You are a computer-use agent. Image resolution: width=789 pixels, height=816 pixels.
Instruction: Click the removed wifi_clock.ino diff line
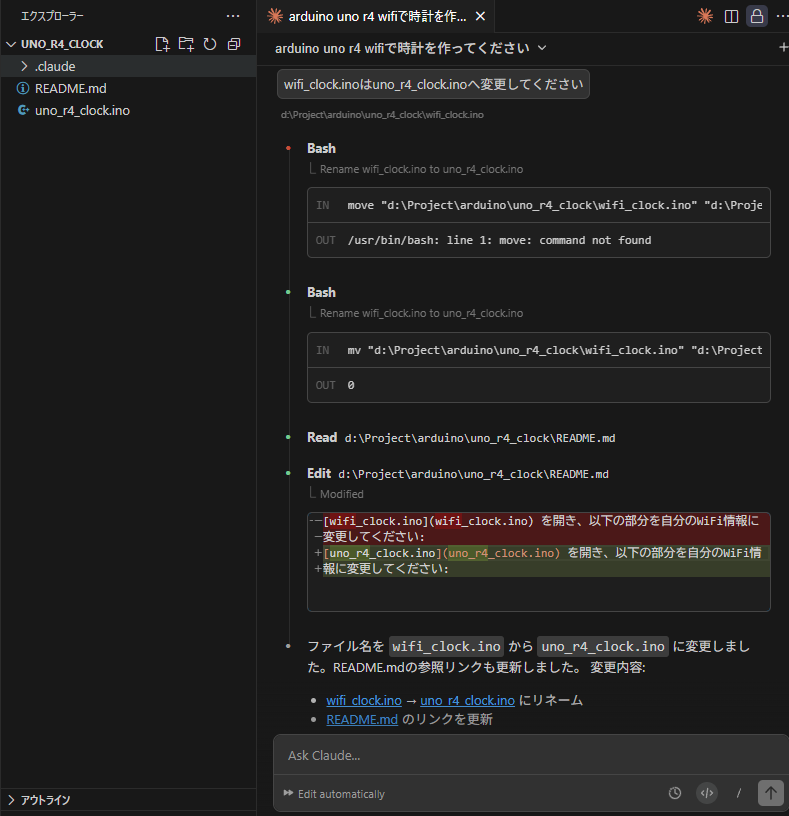539,529
